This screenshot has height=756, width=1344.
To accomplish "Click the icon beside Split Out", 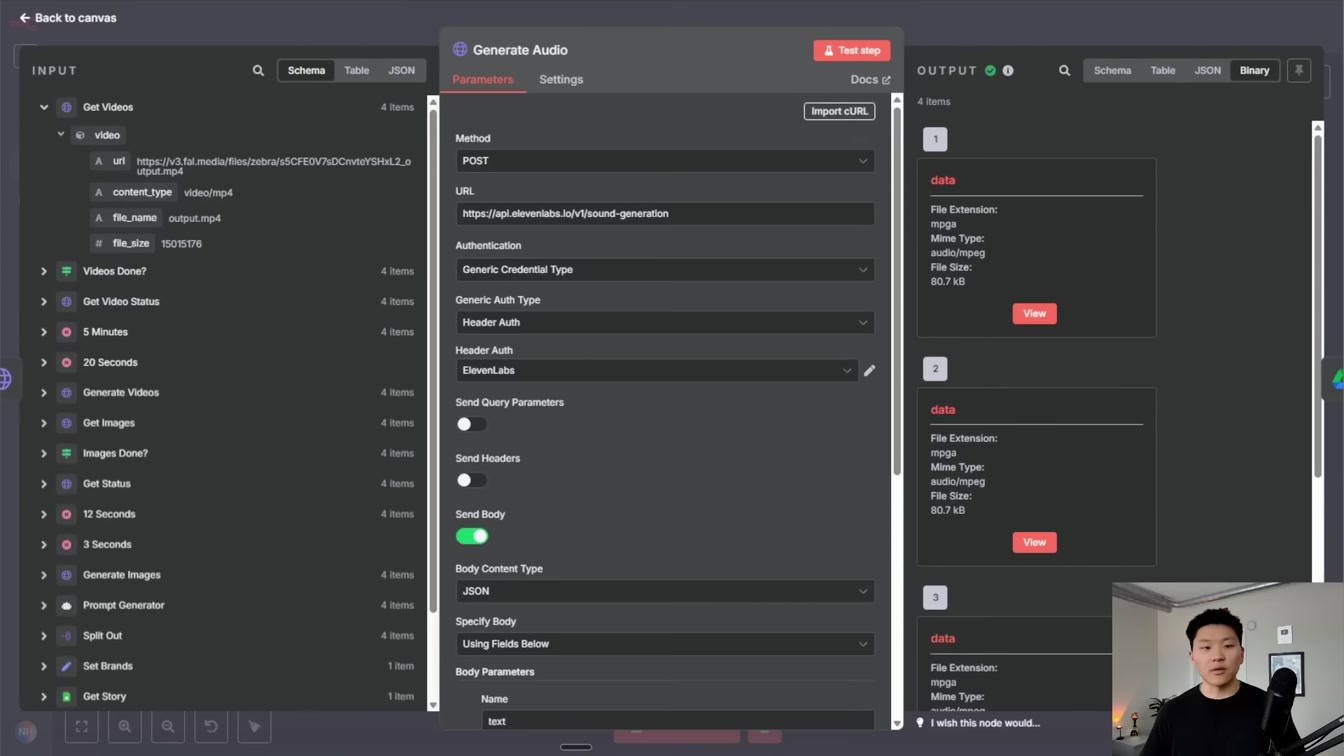I will point(67,636).
